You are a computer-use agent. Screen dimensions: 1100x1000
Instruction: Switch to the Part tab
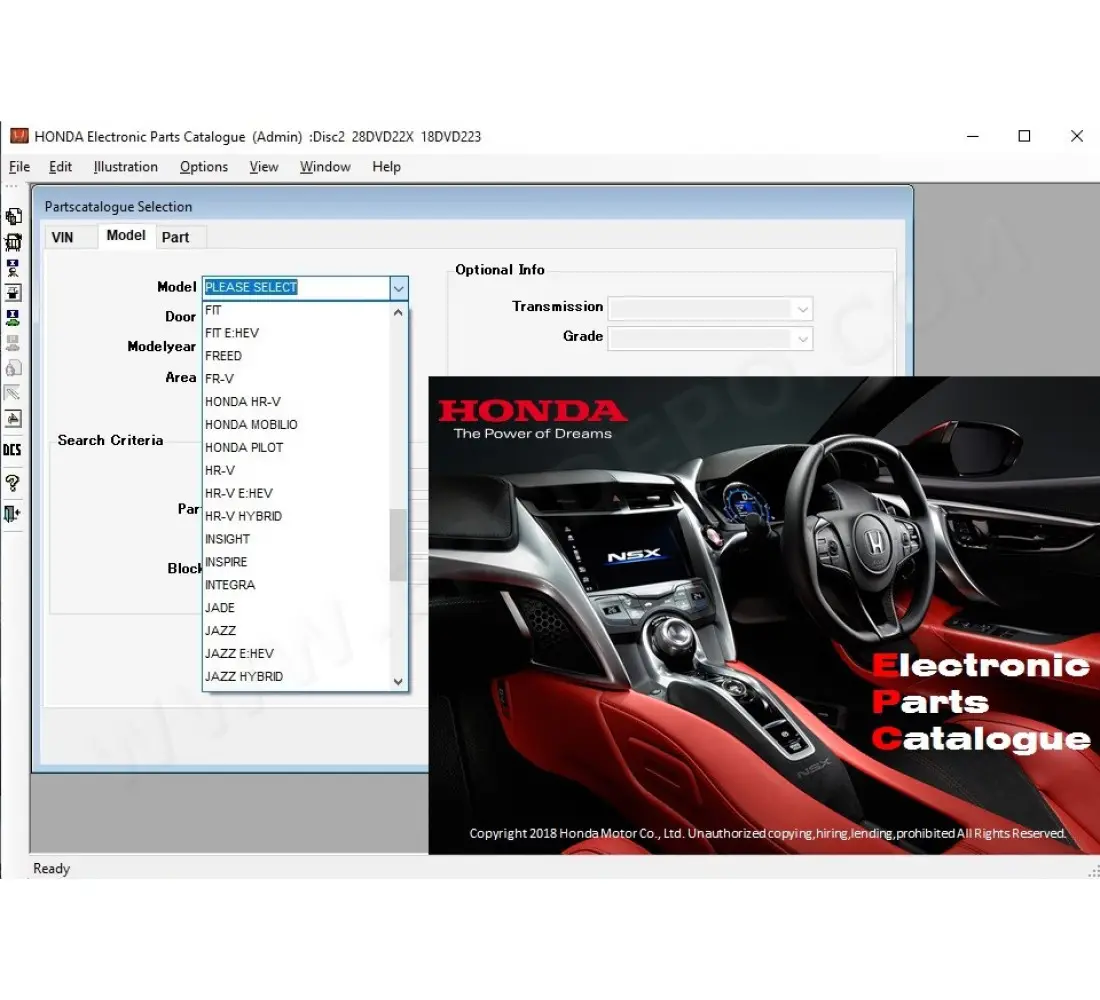point(178,237)
